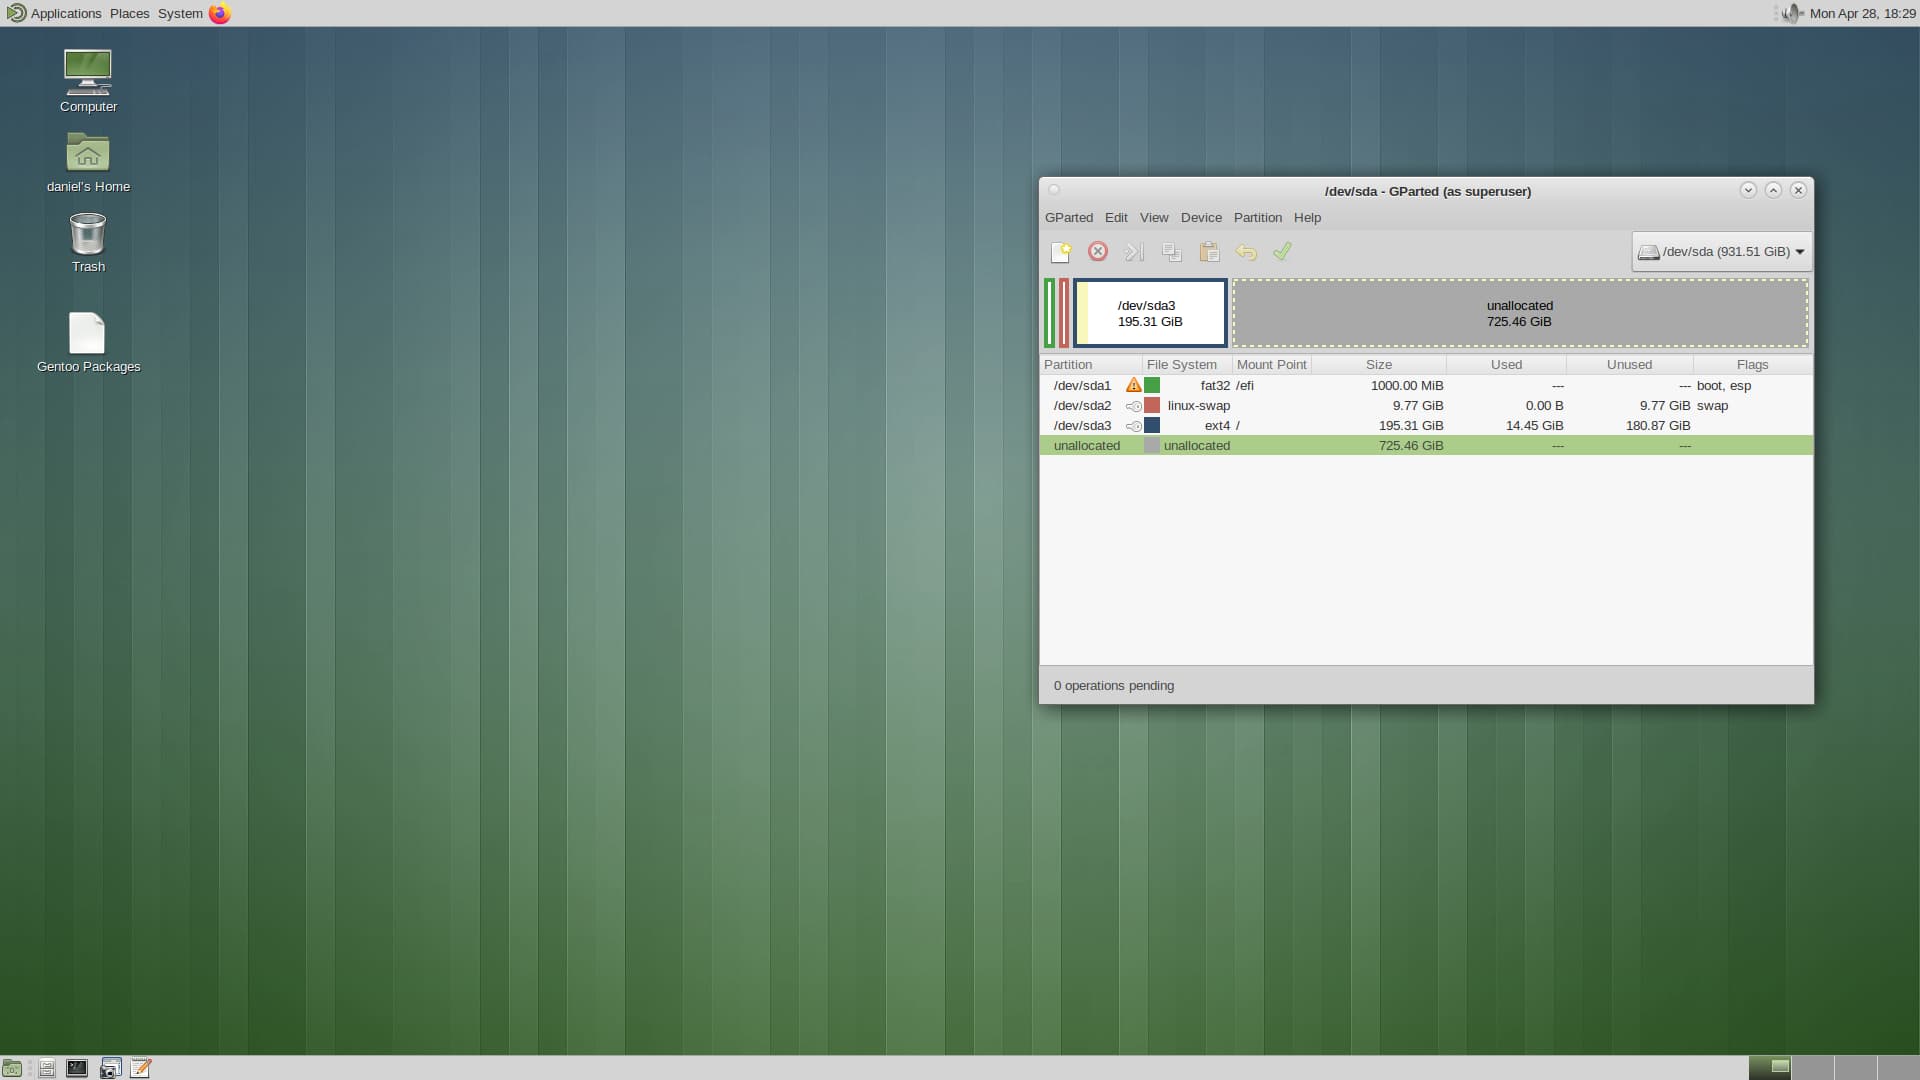Image resolution: width=1920 pixels, height=1080 pixels.
Task: Open the View menu
Action: click(1154, 217)
